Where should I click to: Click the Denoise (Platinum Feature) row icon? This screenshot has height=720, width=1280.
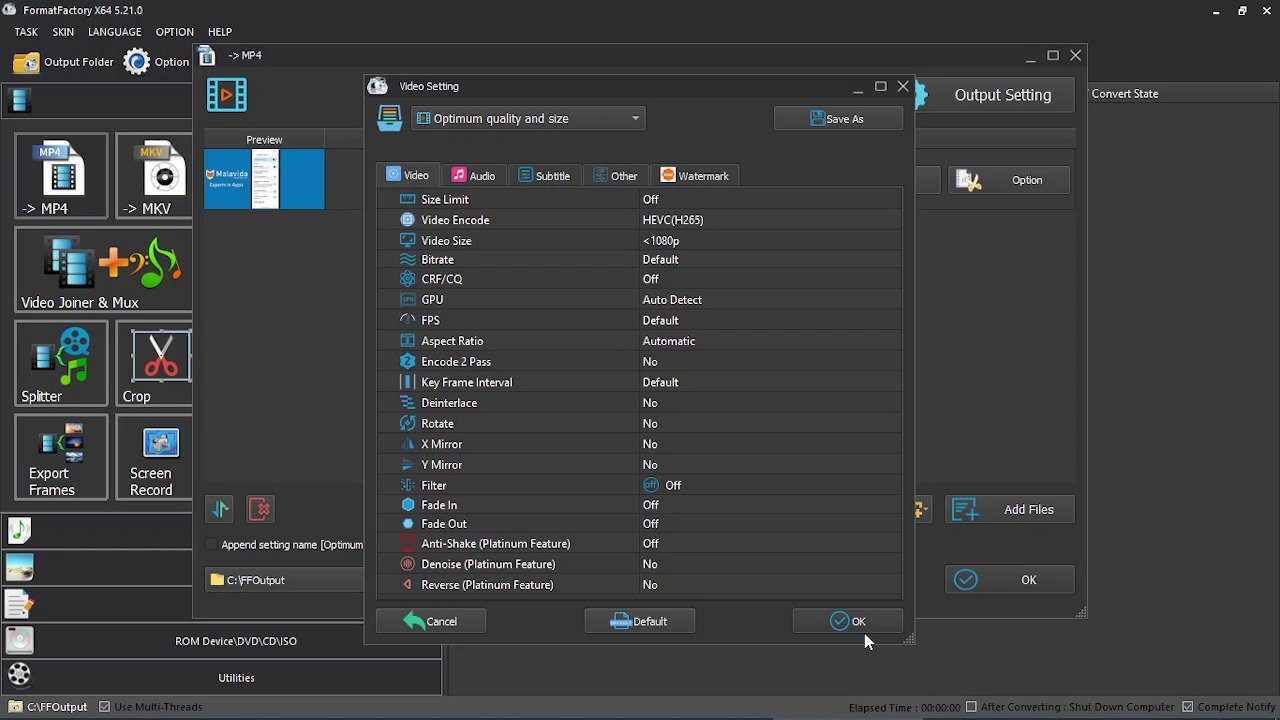pyautogui.click(x=407, y=564)
